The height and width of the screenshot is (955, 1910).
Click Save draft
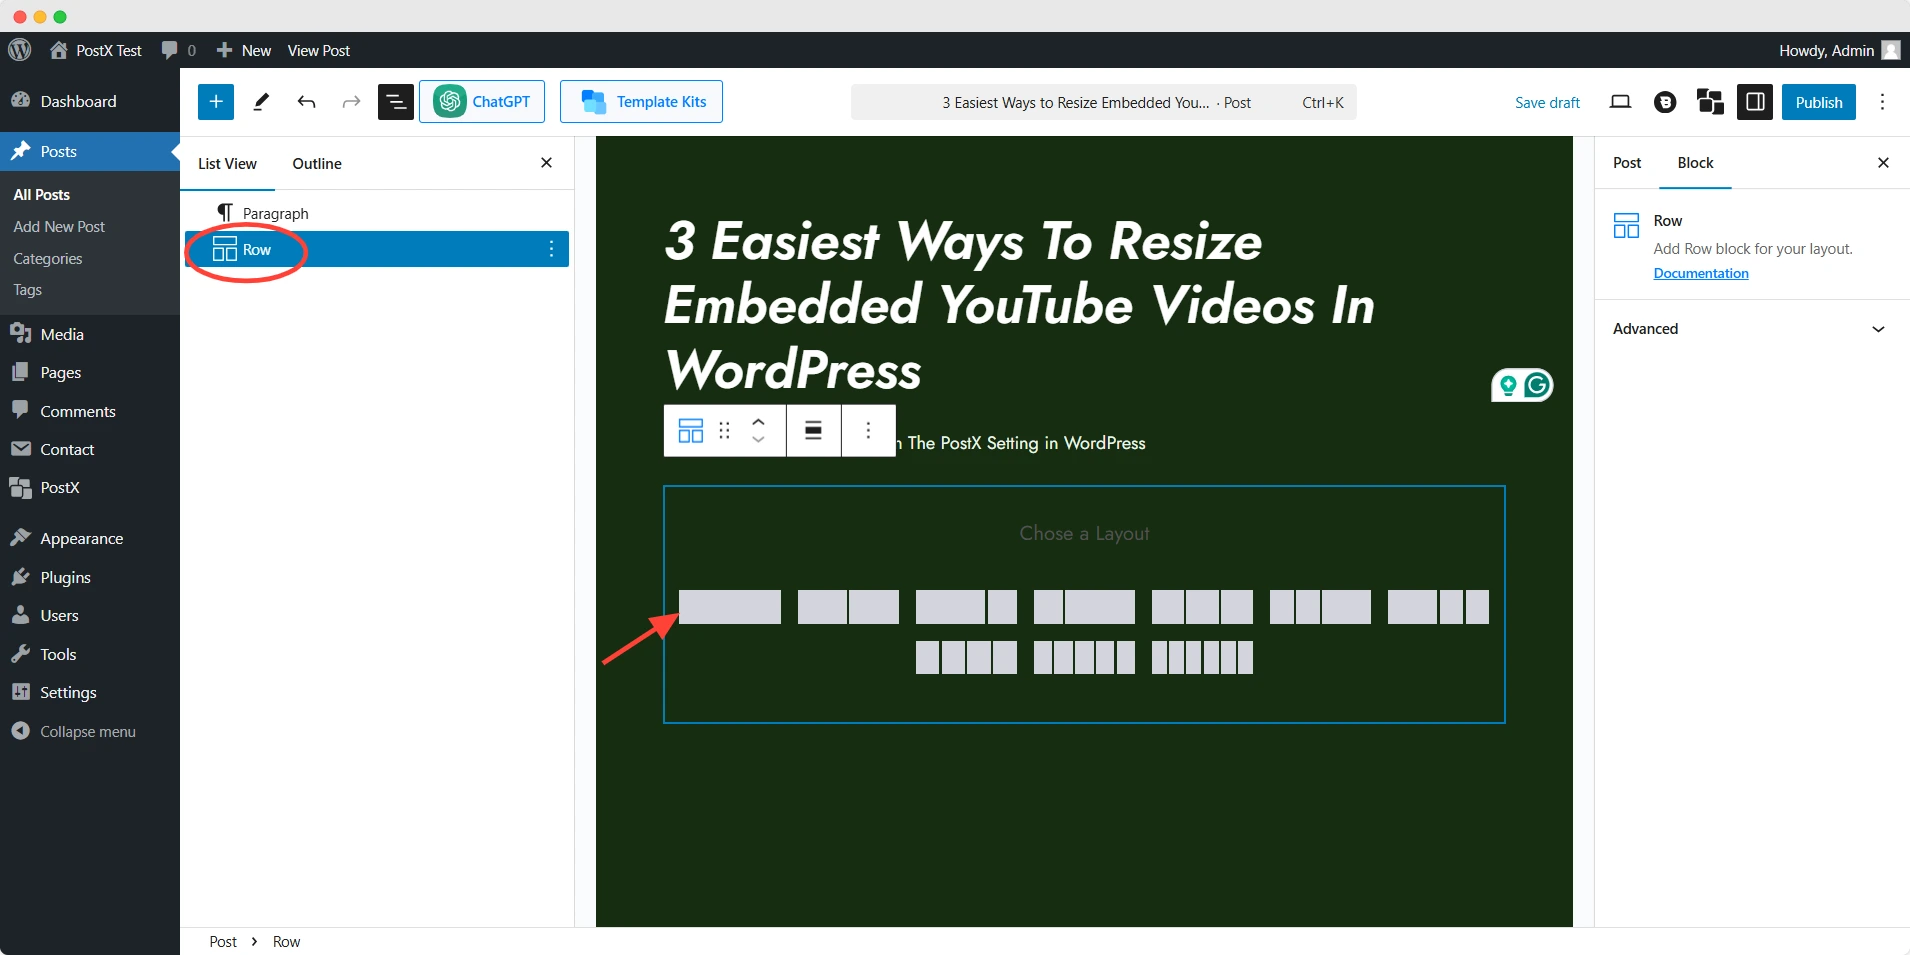tap(1547, 102)
